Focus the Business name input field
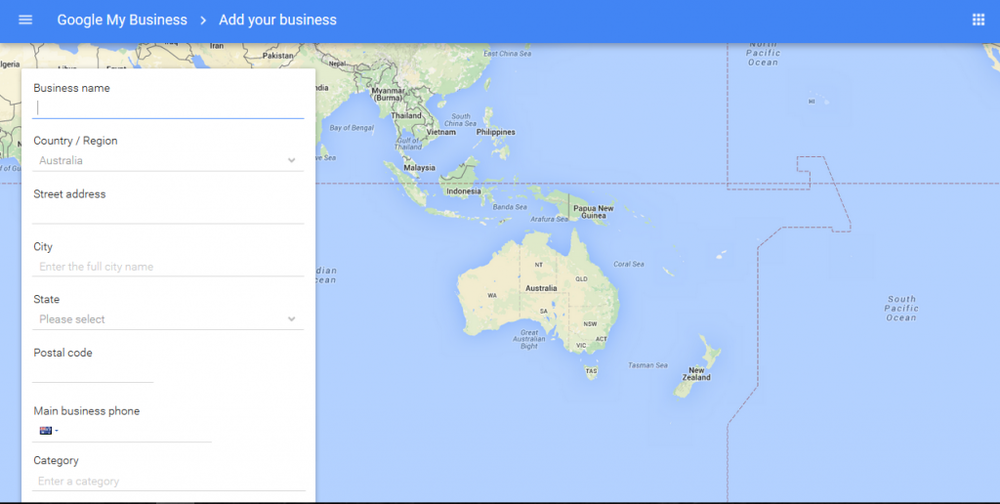Image resolution: width=1000 pixels, height=504 pixels. tap(168, 108)
